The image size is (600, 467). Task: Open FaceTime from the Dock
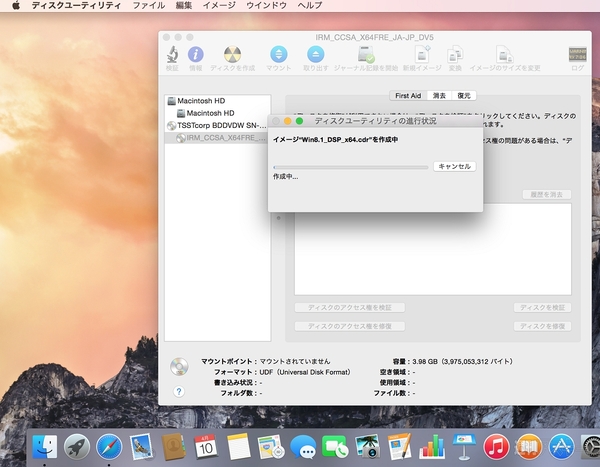click(x=335, y=446)
